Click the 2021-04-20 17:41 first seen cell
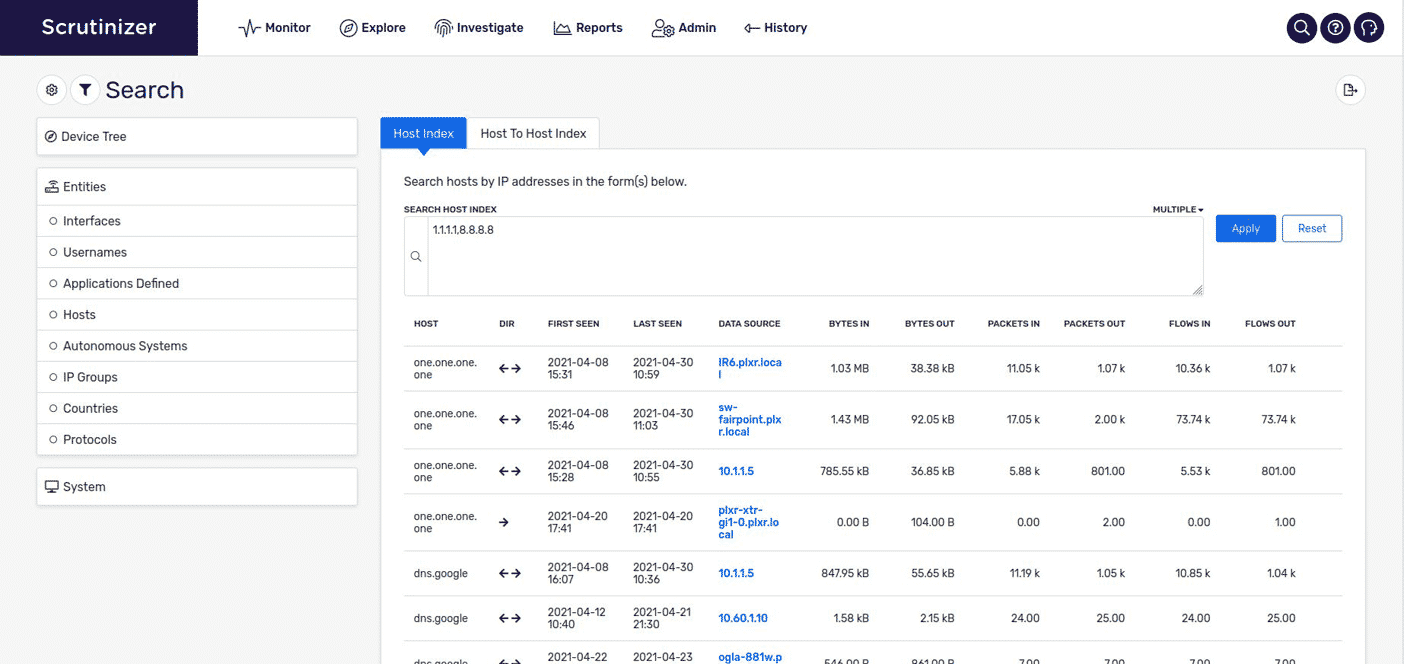The height and width of the screenshot is (664, 1404). pos(578,522)
